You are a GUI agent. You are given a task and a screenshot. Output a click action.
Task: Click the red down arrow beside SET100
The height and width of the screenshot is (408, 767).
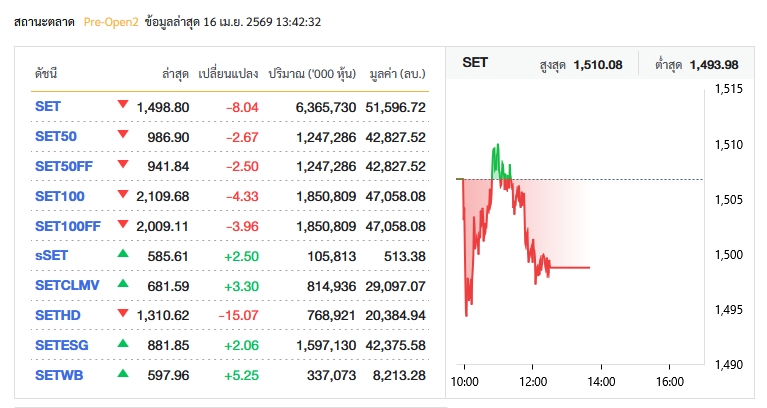[x=123, y=195]
